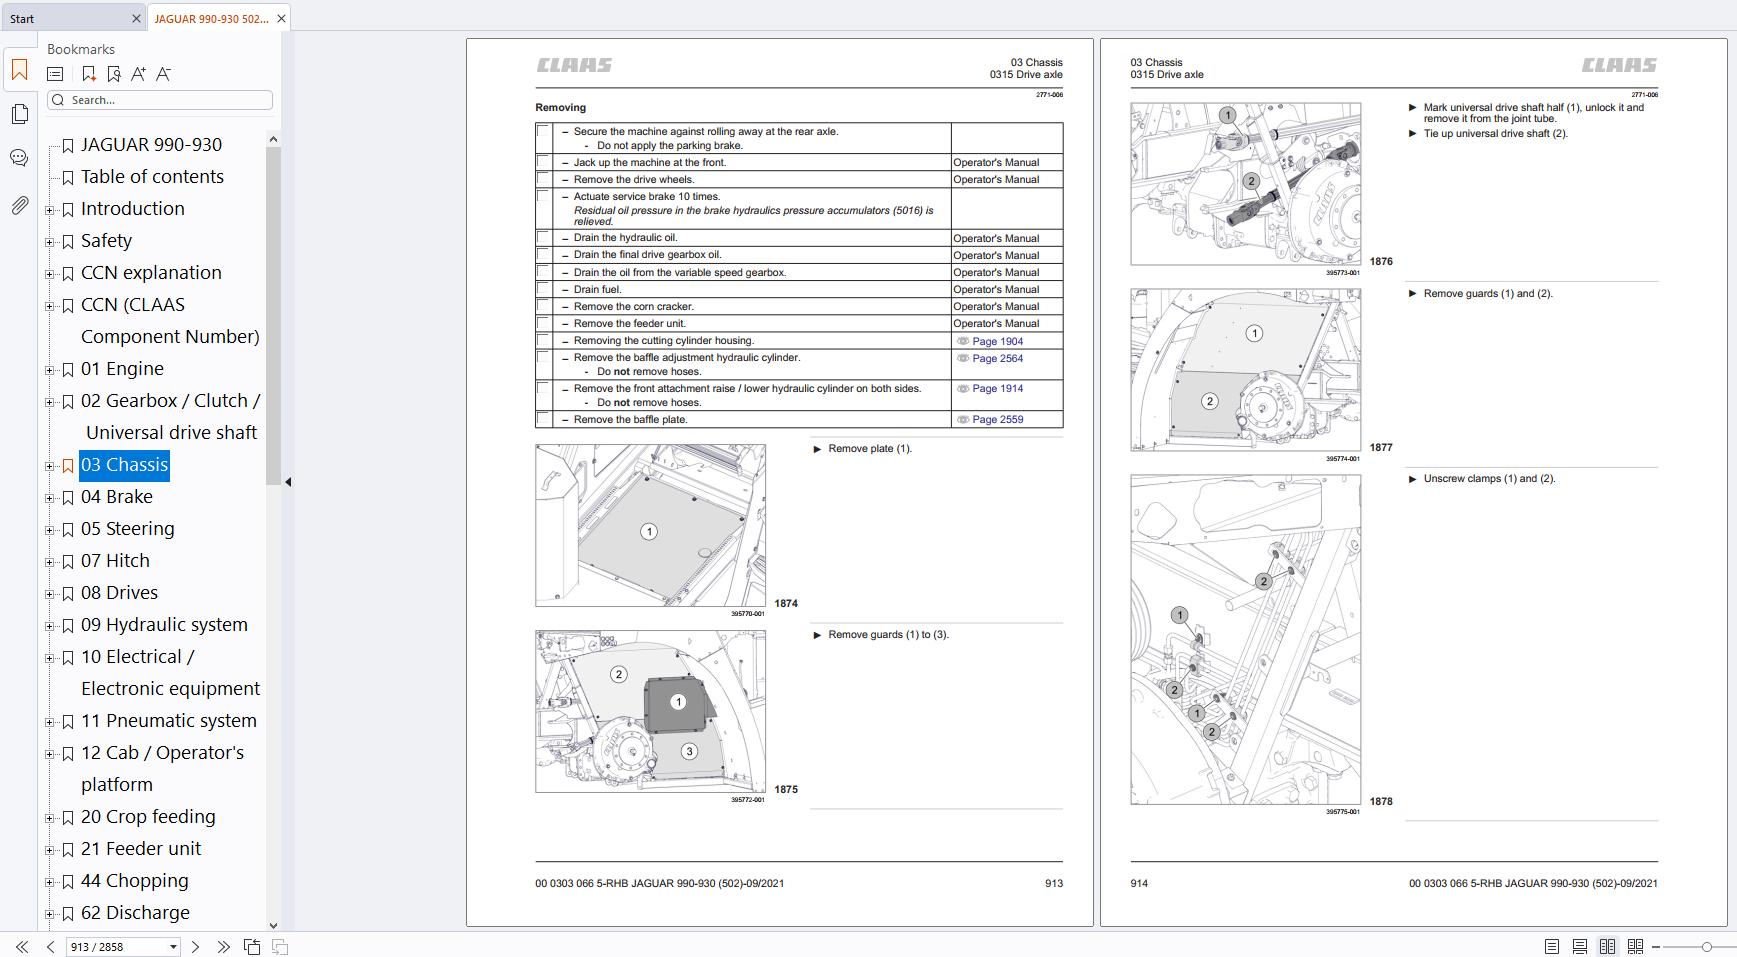Open the page number dropdown
The width and height of the screenshot is (1737, 957).
tap(173, 946)
